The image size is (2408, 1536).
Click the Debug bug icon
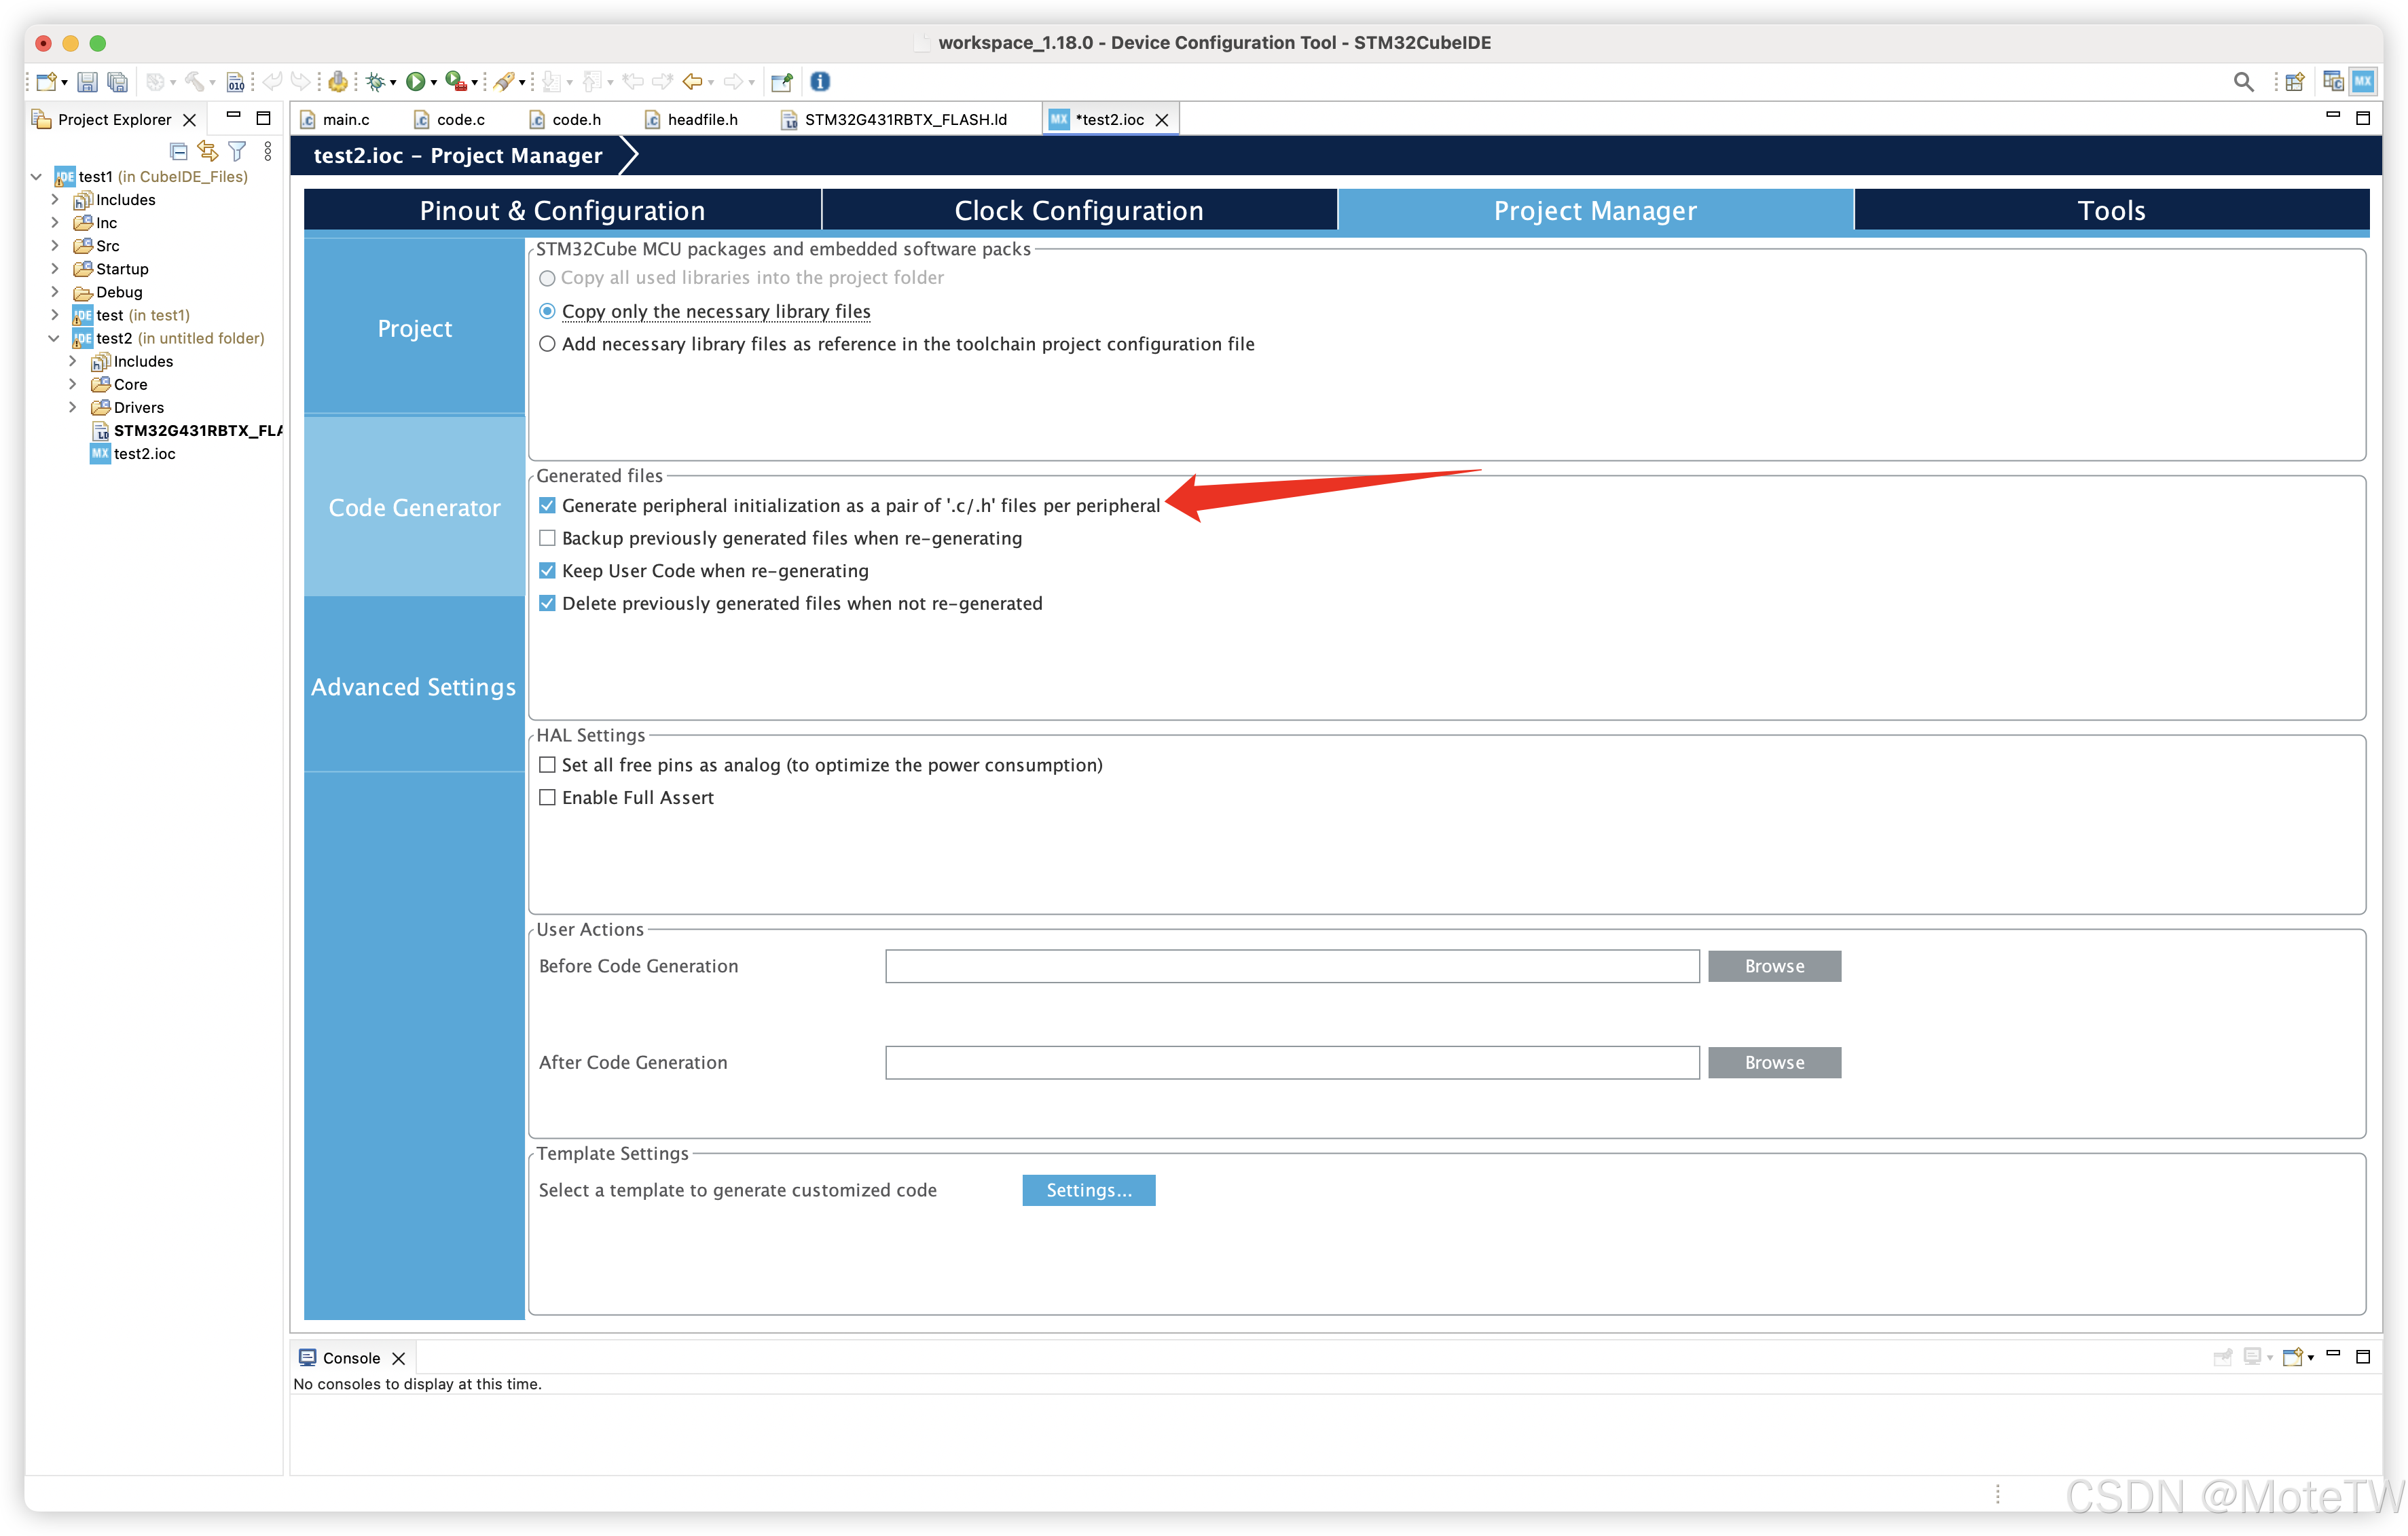point(375,82)
